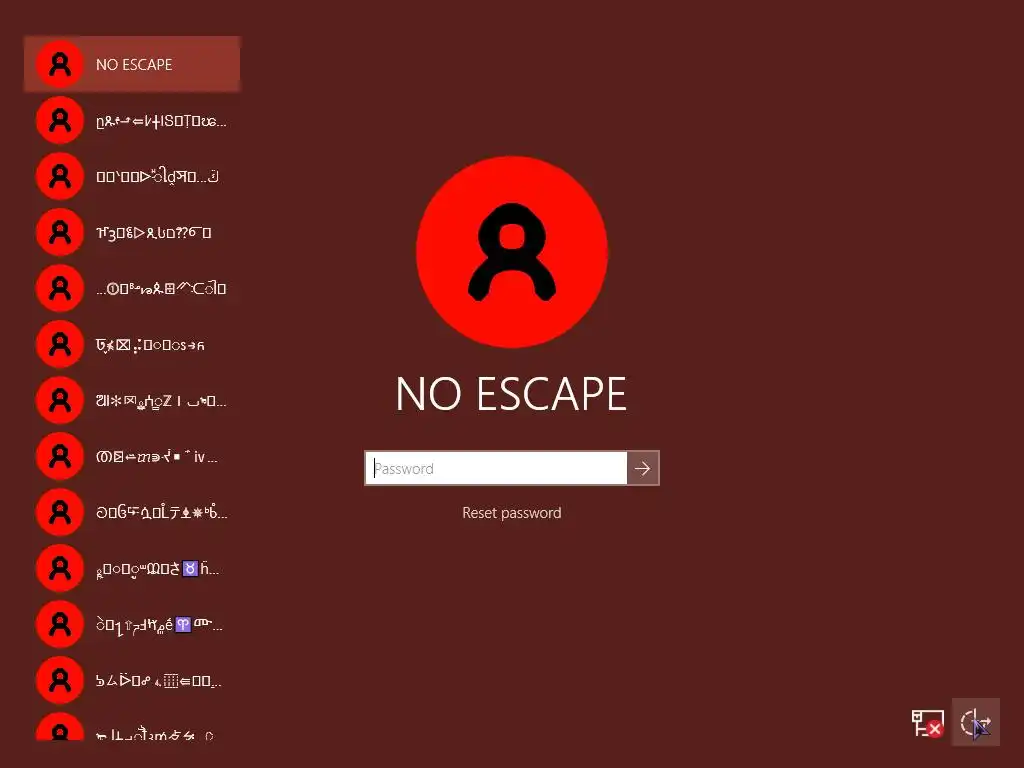Click the avatar of third user in list

click(x=59, y=176)
